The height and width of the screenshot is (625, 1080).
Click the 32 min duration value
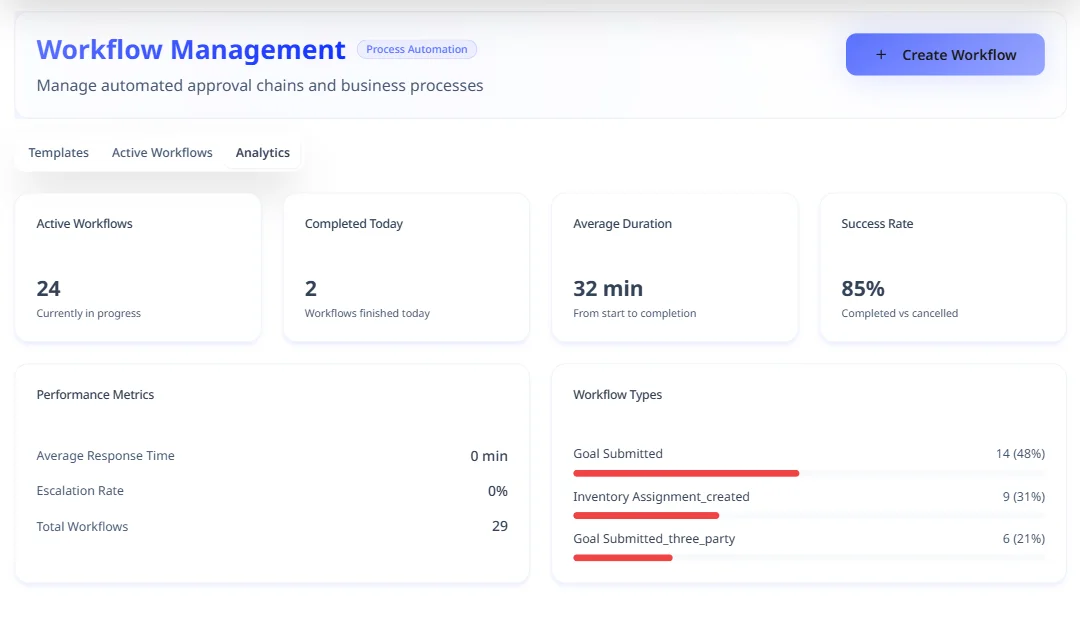(608, 288)
